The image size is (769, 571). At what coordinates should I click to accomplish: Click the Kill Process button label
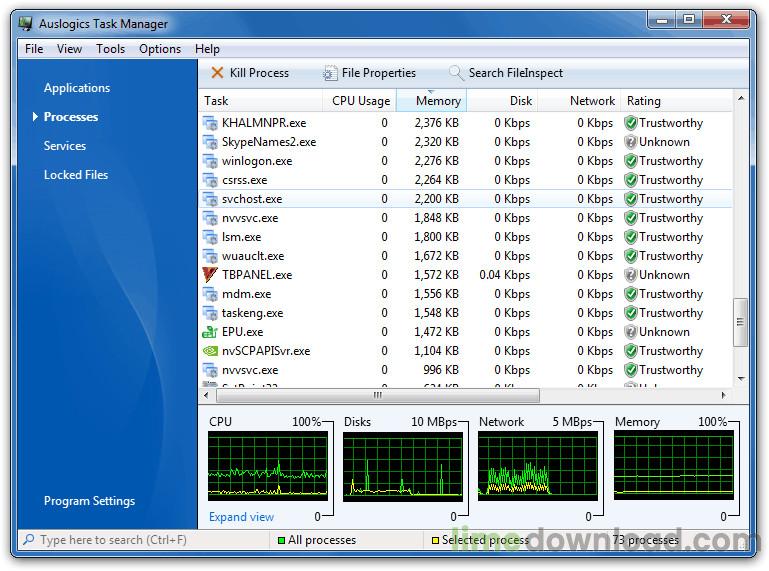(x=259, y=73)
